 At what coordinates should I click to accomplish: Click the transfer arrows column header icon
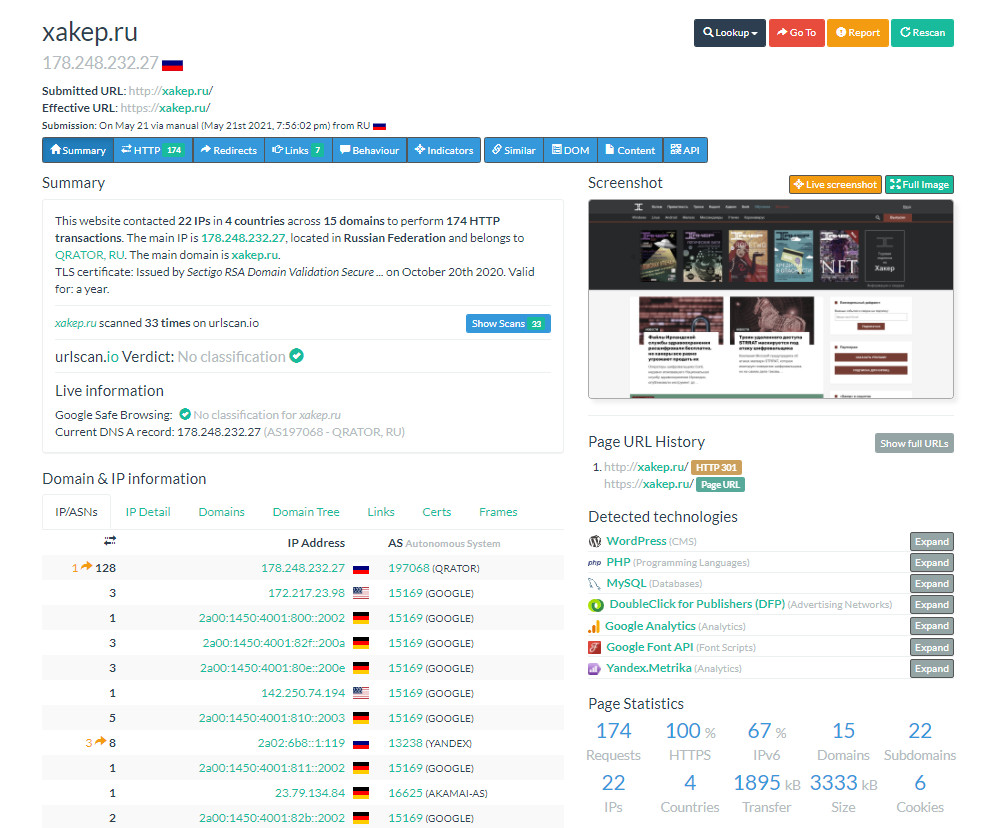pos(110,541)
